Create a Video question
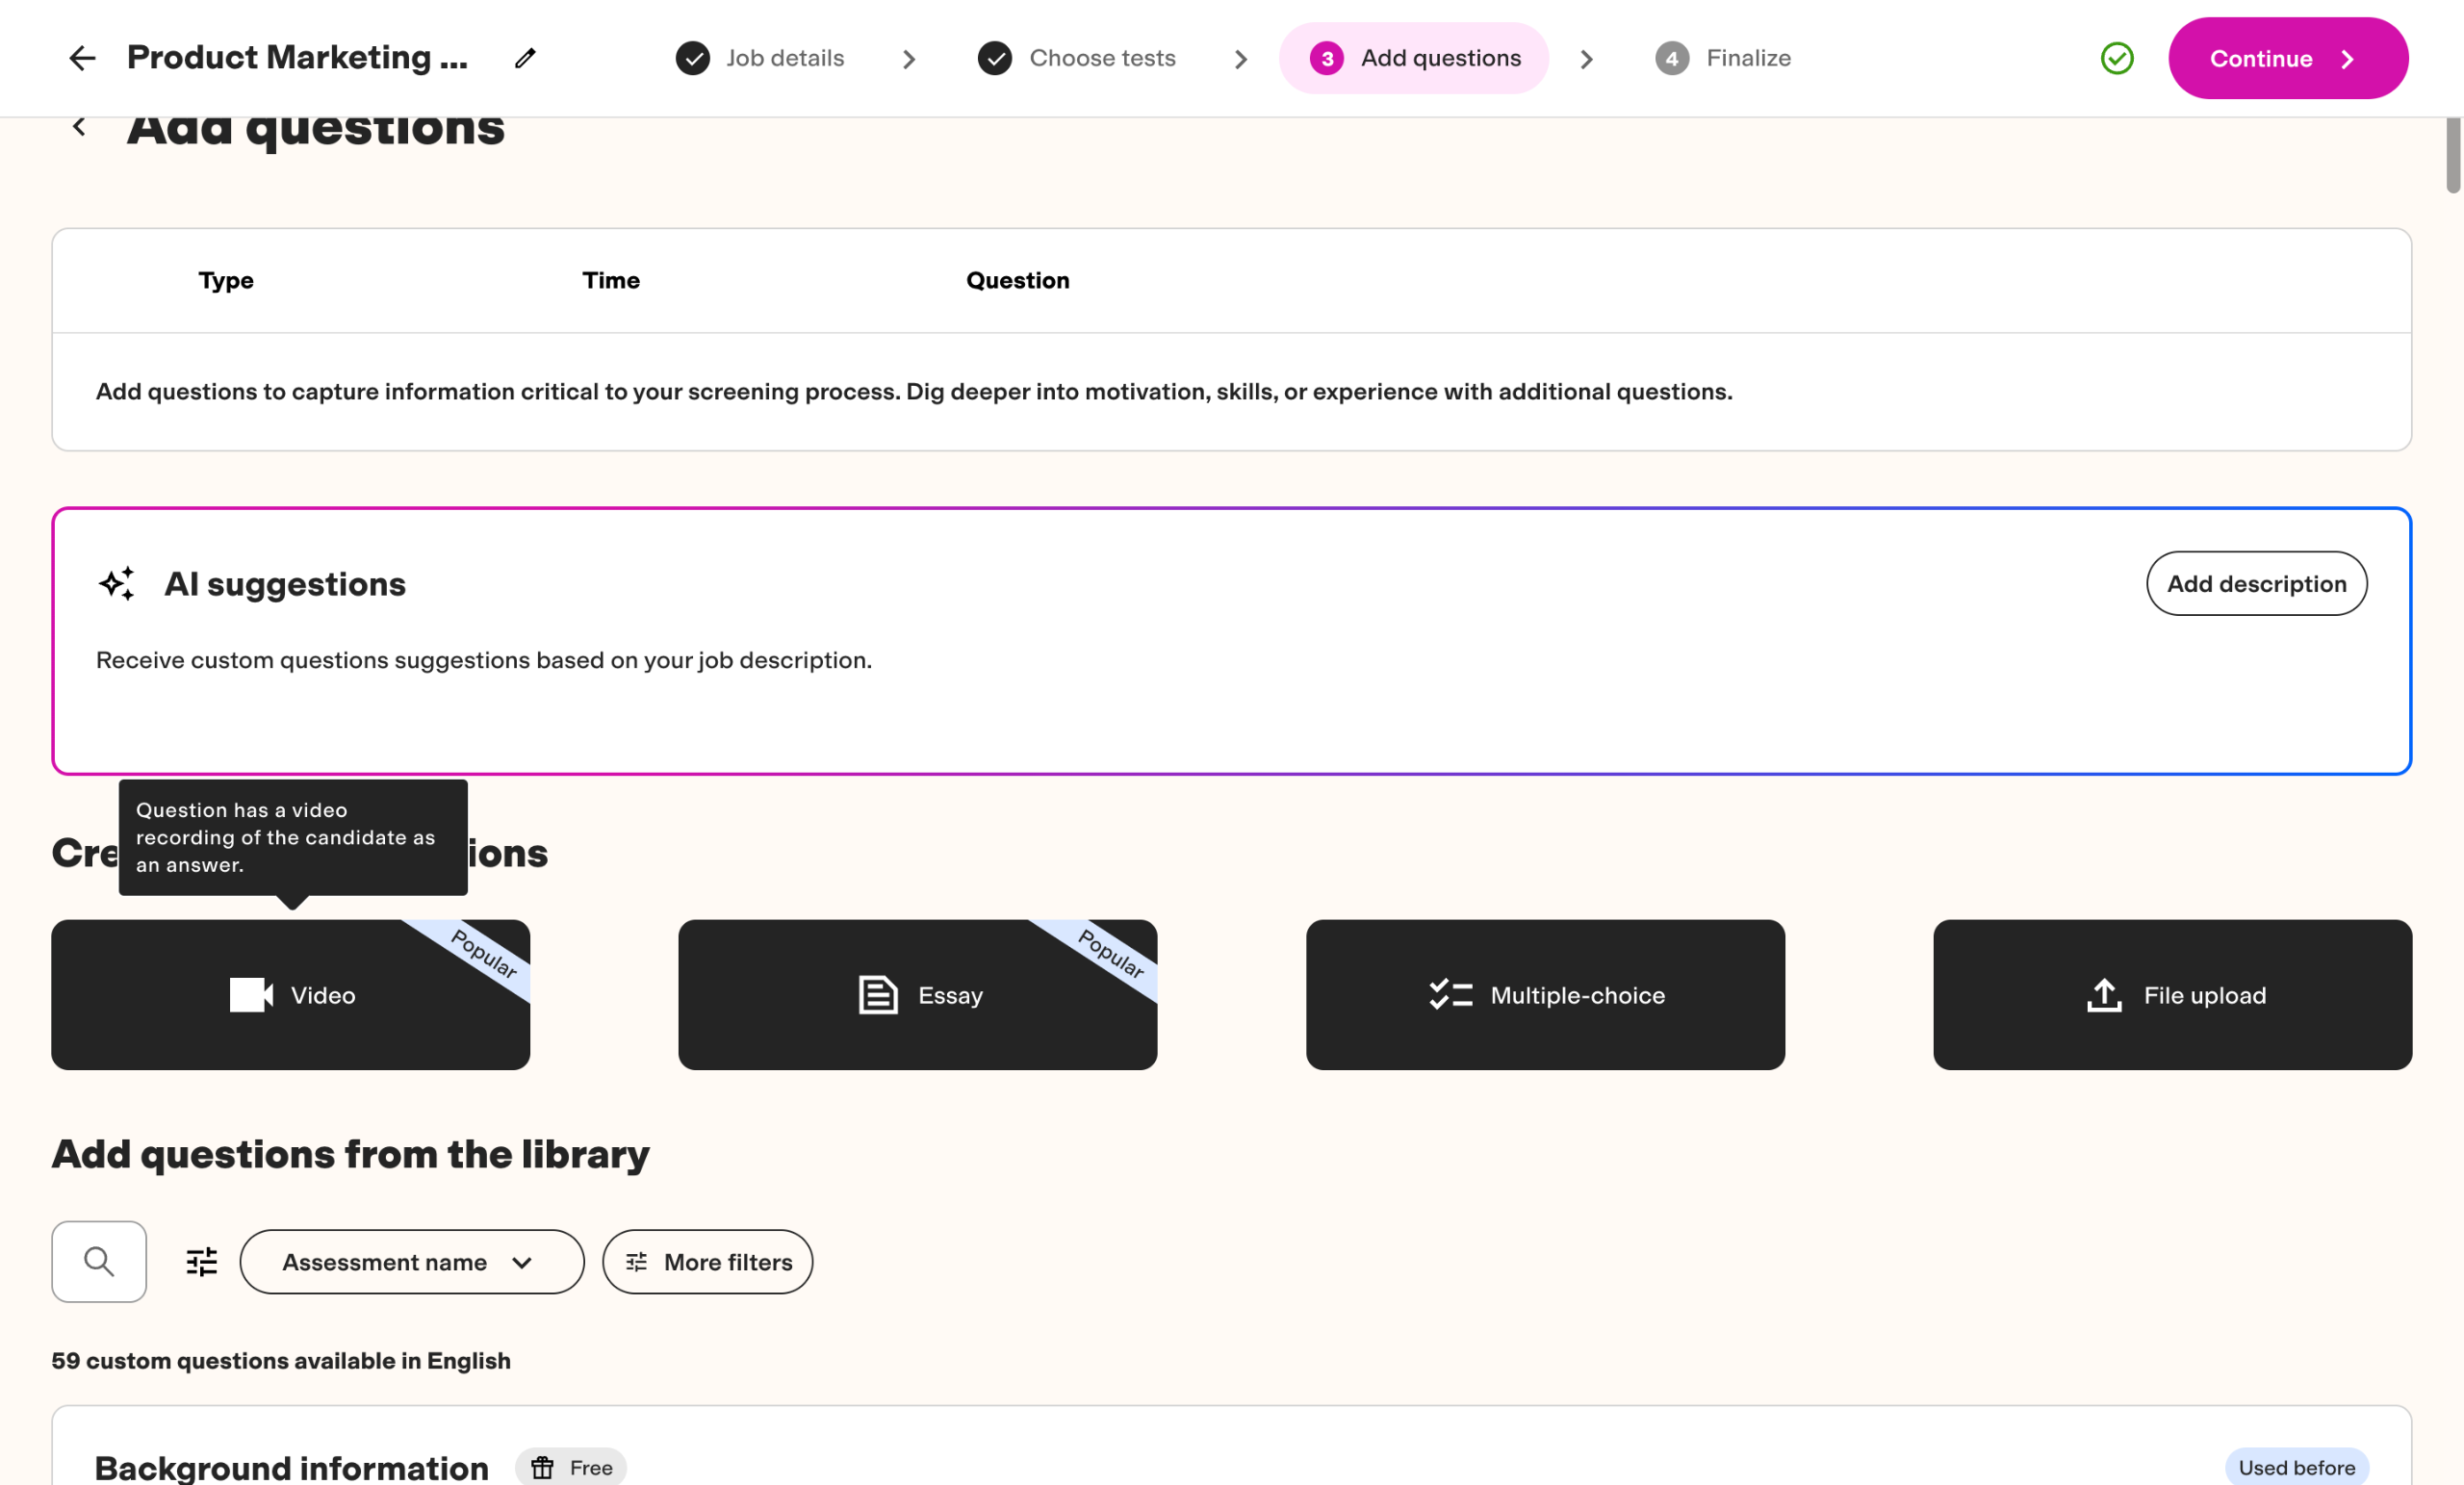The image size is (2464, 1485). coord(291,994)
